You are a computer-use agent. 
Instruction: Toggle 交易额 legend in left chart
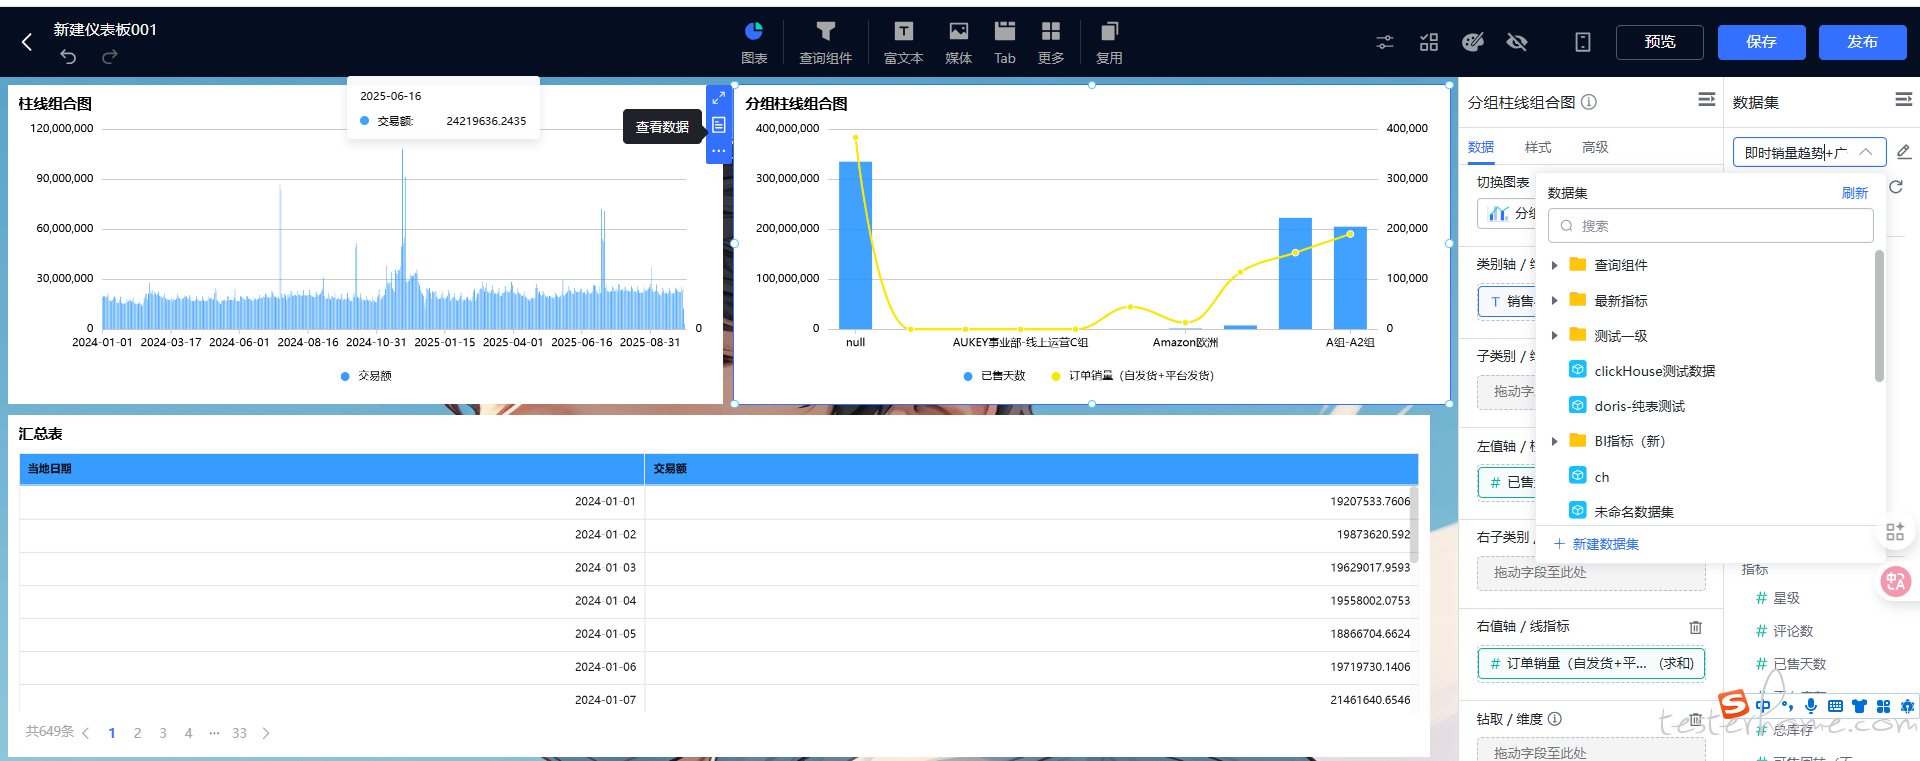click(x=366, y=376)
